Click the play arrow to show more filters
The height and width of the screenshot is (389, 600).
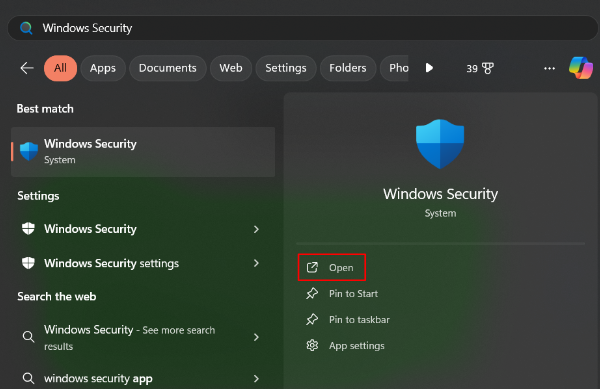pos(429,68)
